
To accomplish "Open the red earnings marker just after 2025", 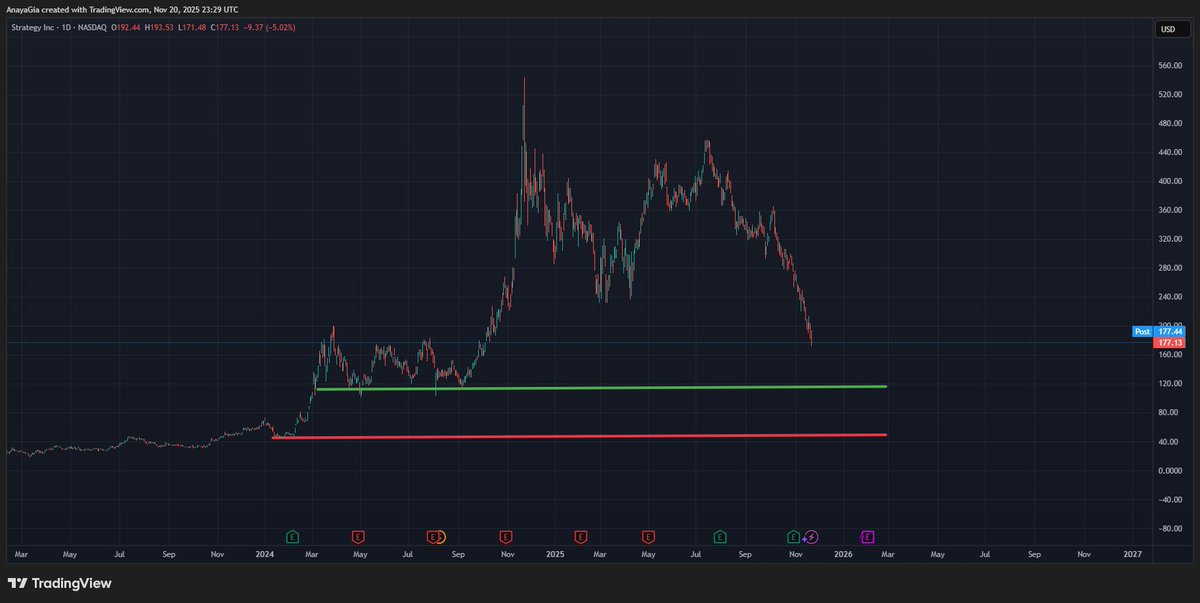I will (x=580, y=537).
